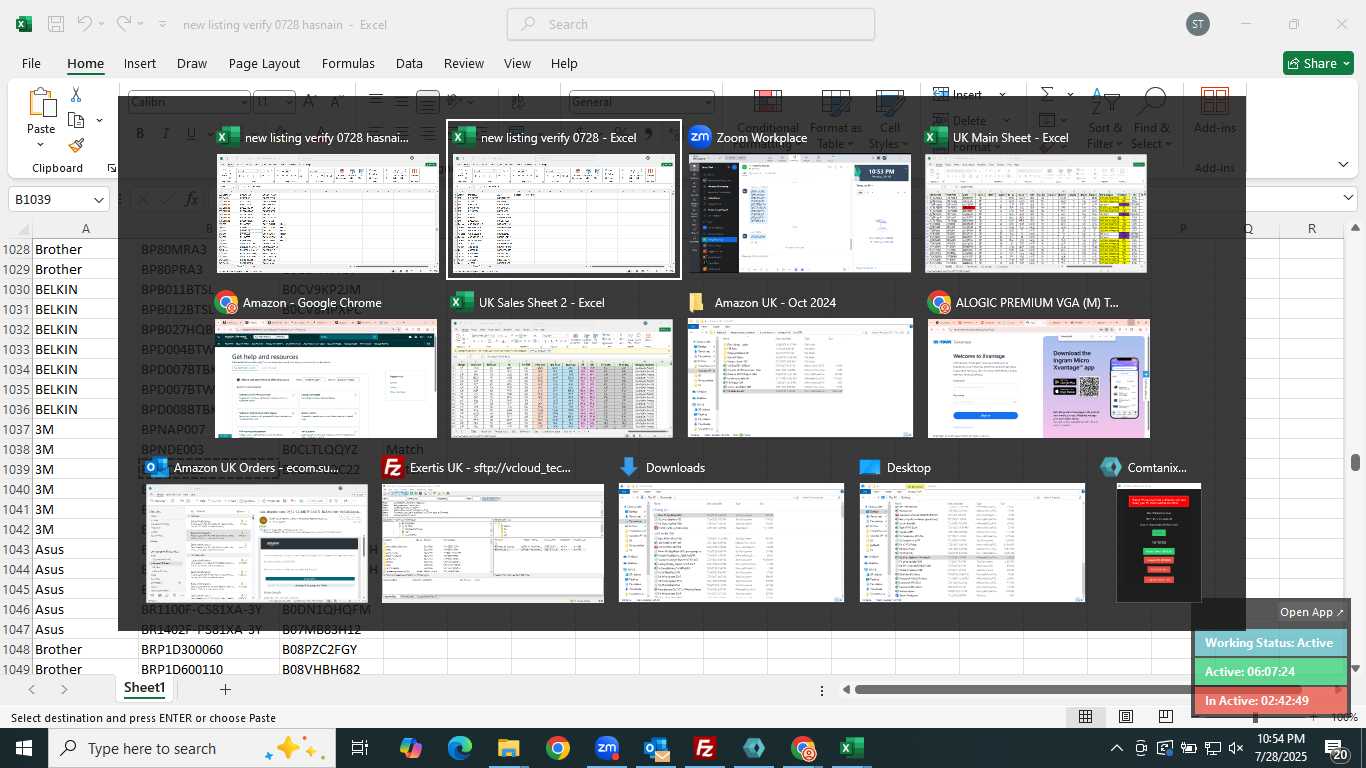Screen dimensions: 1366x768
Task: Open Copilot from the taskbar
Action: click(x=410, y=748)
